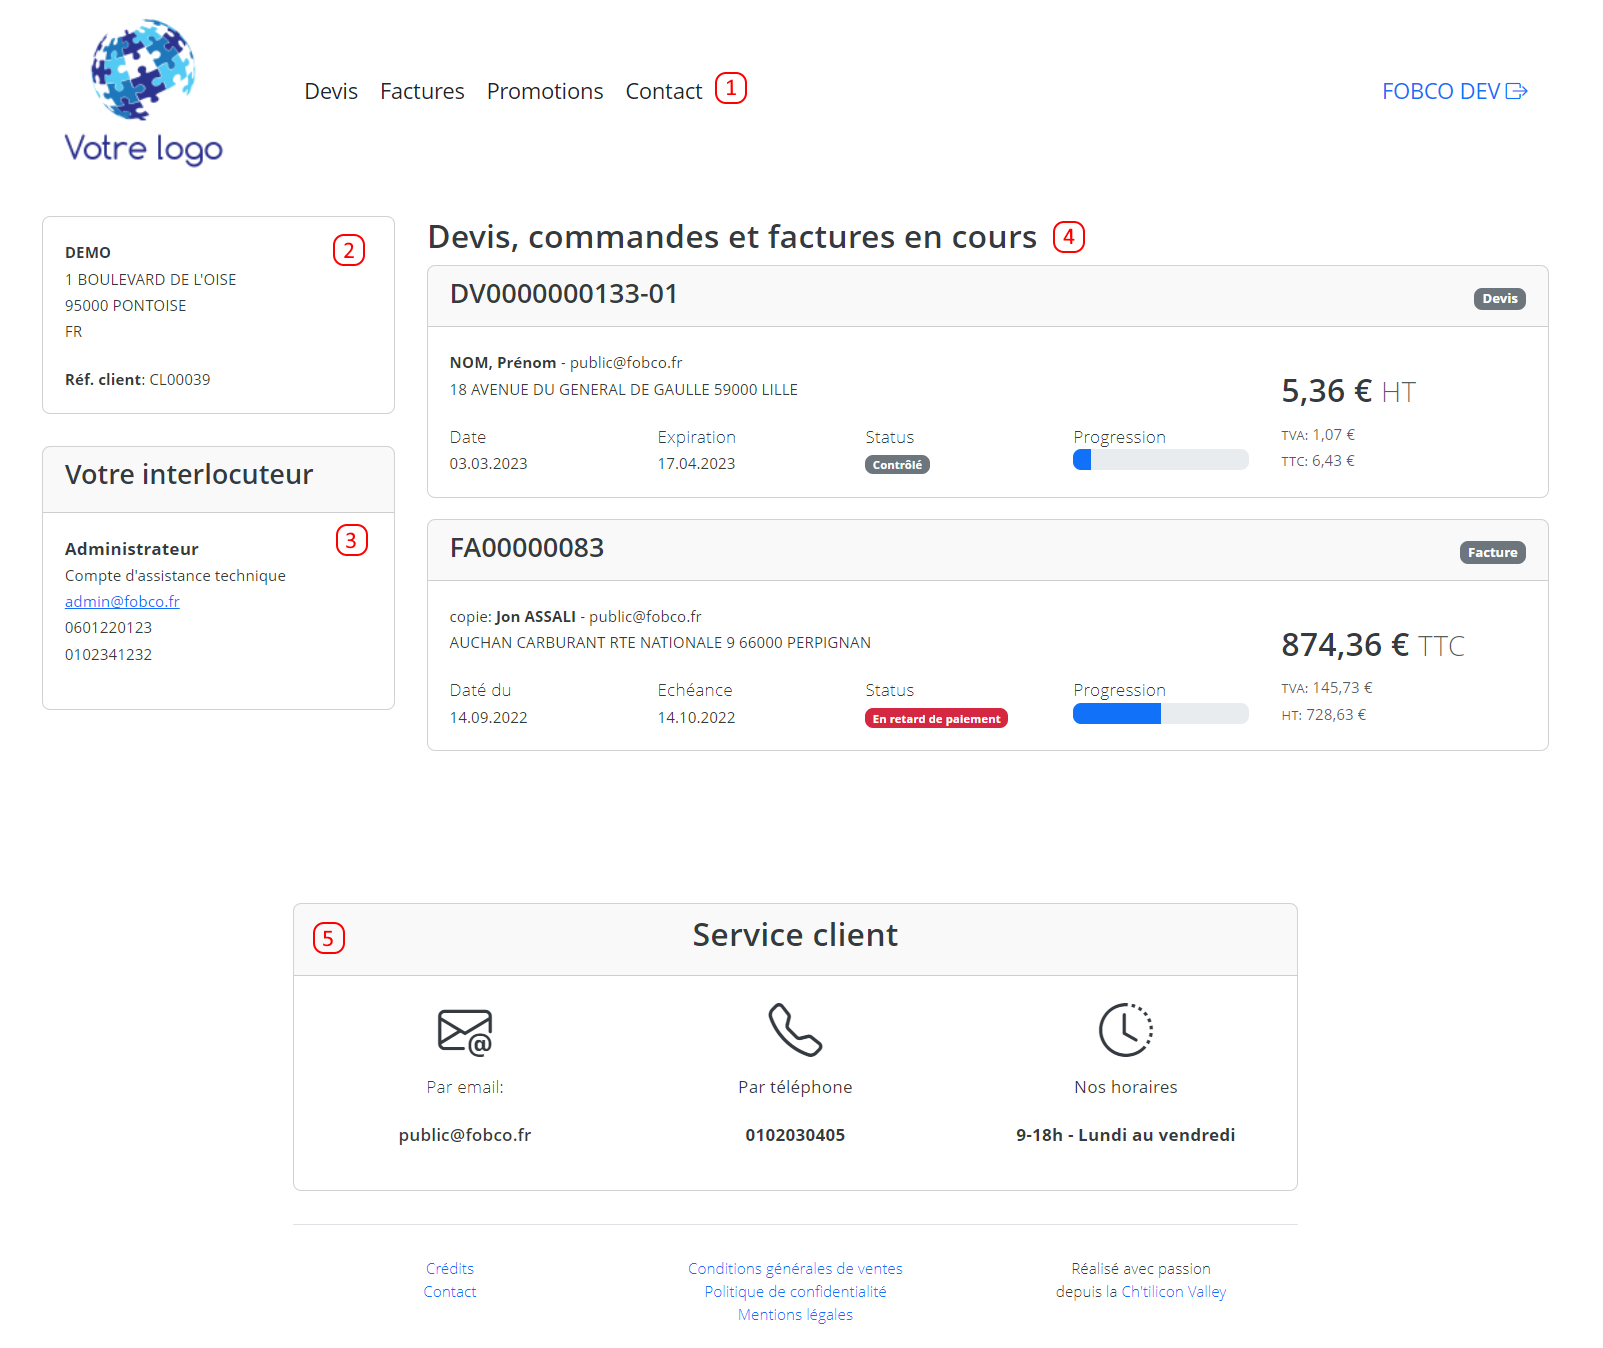This screenshot has width=1603, height=1348.
Task: Click the Ch'tilicon Valley link
Action: coord(1174,1291)
